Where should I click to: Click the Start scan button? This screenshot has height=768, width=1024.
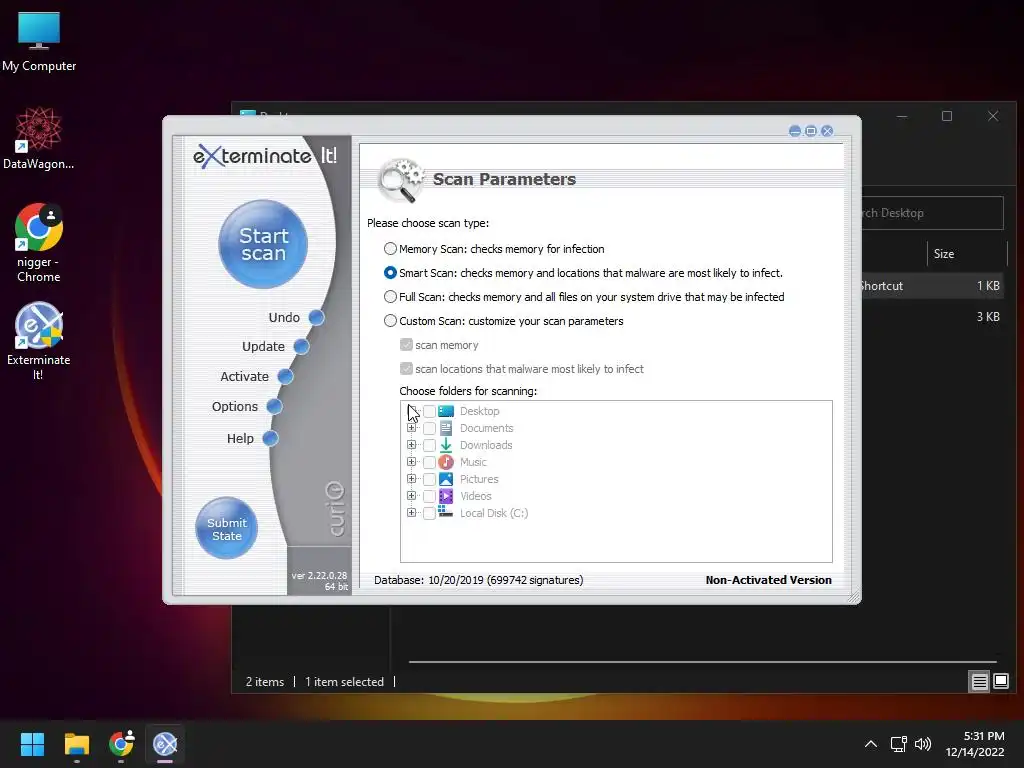[263, 244]
